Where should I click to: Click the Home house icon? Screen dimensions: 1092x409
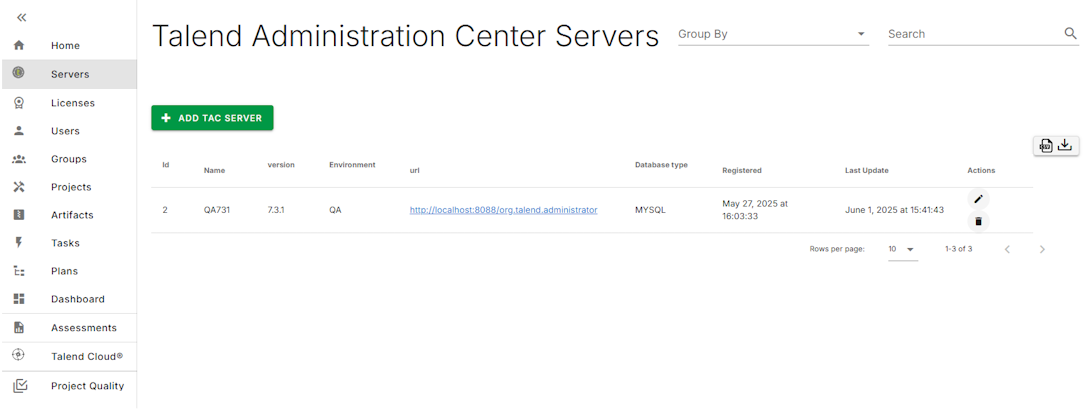pos(19,45)
